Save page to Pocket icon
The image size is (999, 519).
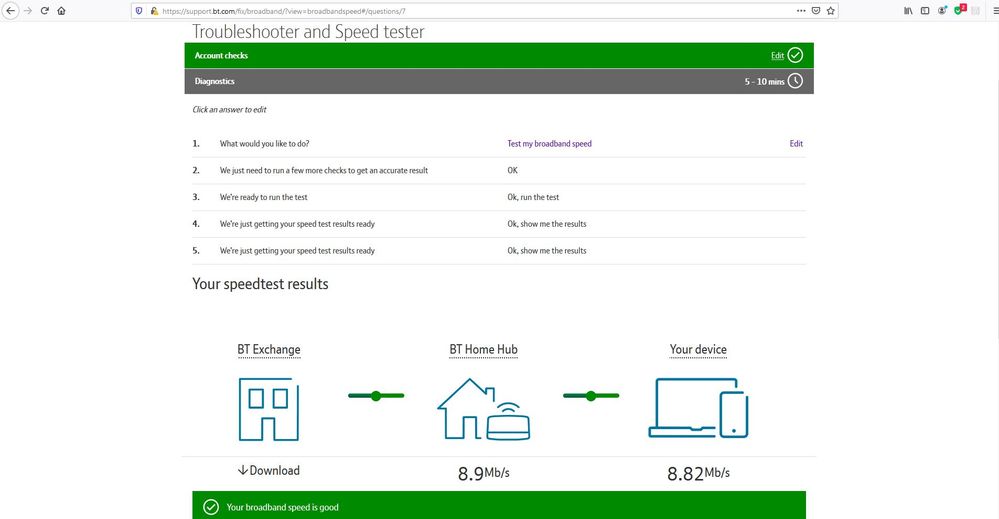[816, 10]
